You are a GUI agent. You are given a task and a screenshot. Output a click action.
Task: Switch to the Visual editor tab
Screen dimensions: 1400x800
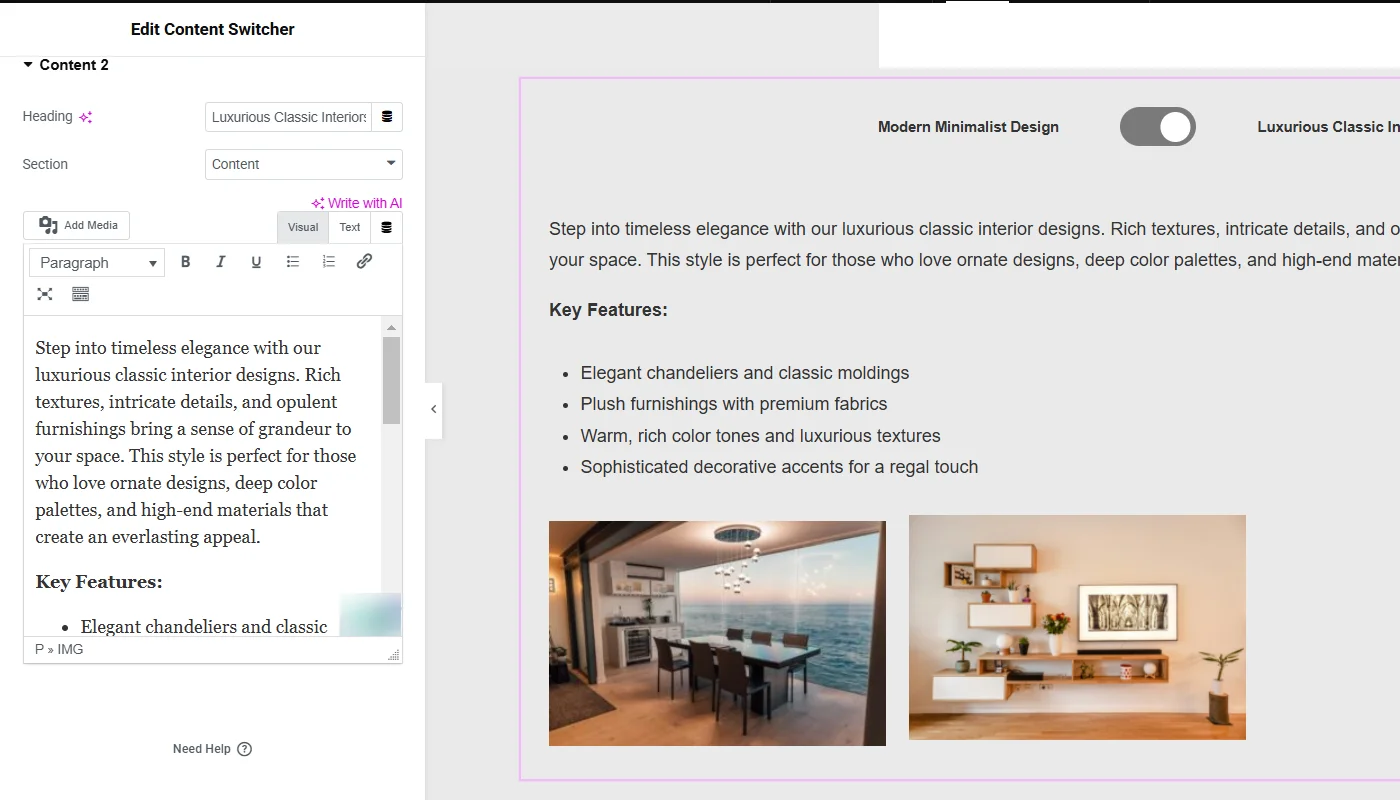coord(303,227)
